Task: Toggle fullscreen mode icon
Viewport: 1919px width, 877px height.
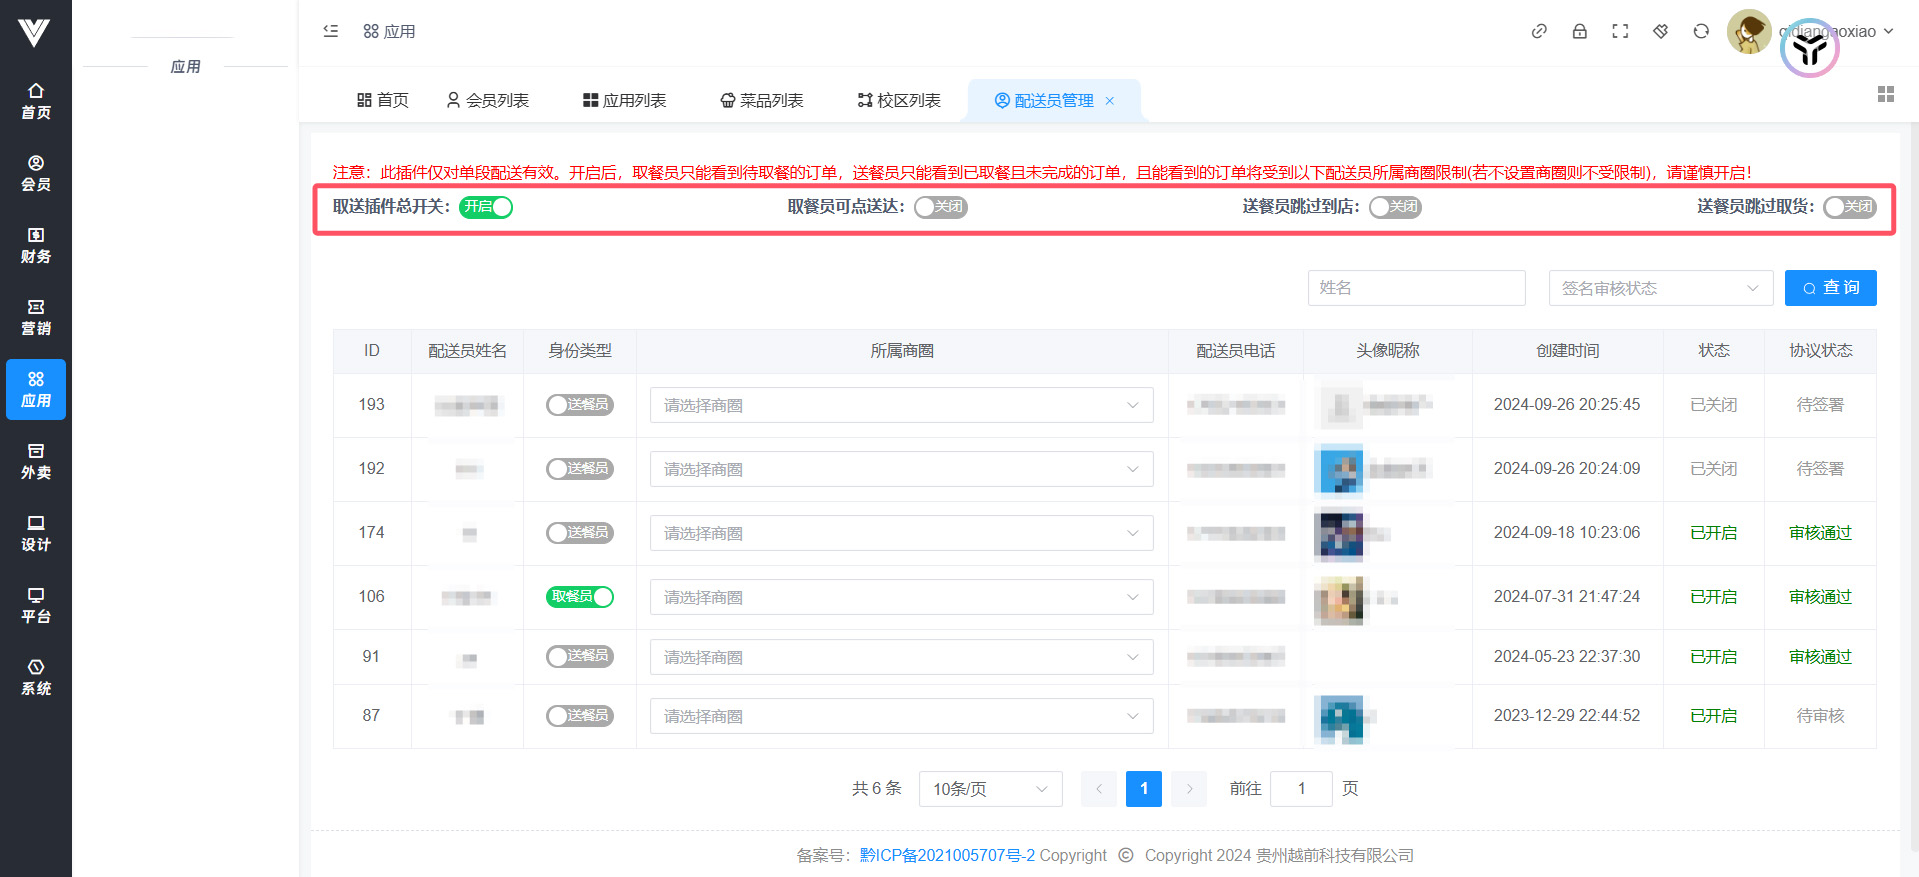Action: (1620, 31)
